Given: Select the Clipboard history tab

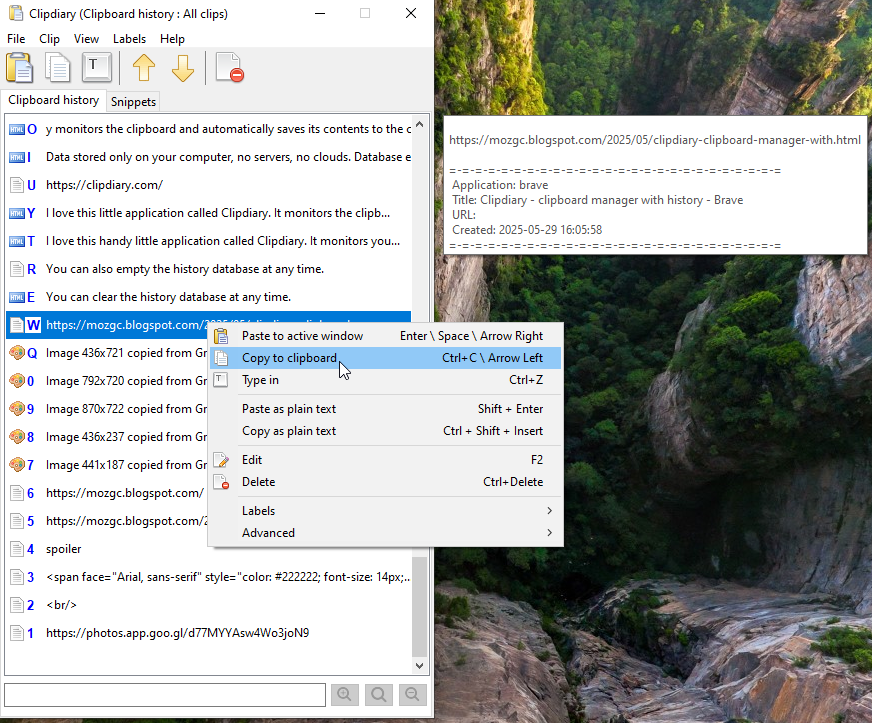Looking at the screenshot, I should coord(53,100).
